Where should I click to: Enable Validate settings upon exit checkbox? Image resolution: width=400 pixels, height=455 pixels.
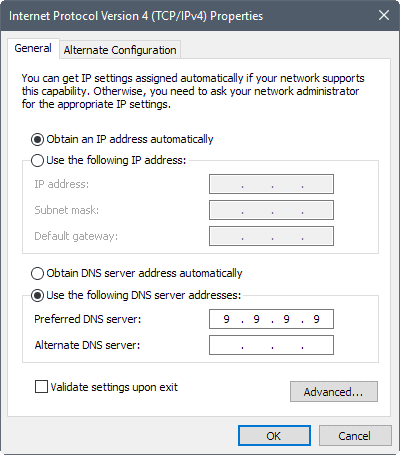pos(41,387)
